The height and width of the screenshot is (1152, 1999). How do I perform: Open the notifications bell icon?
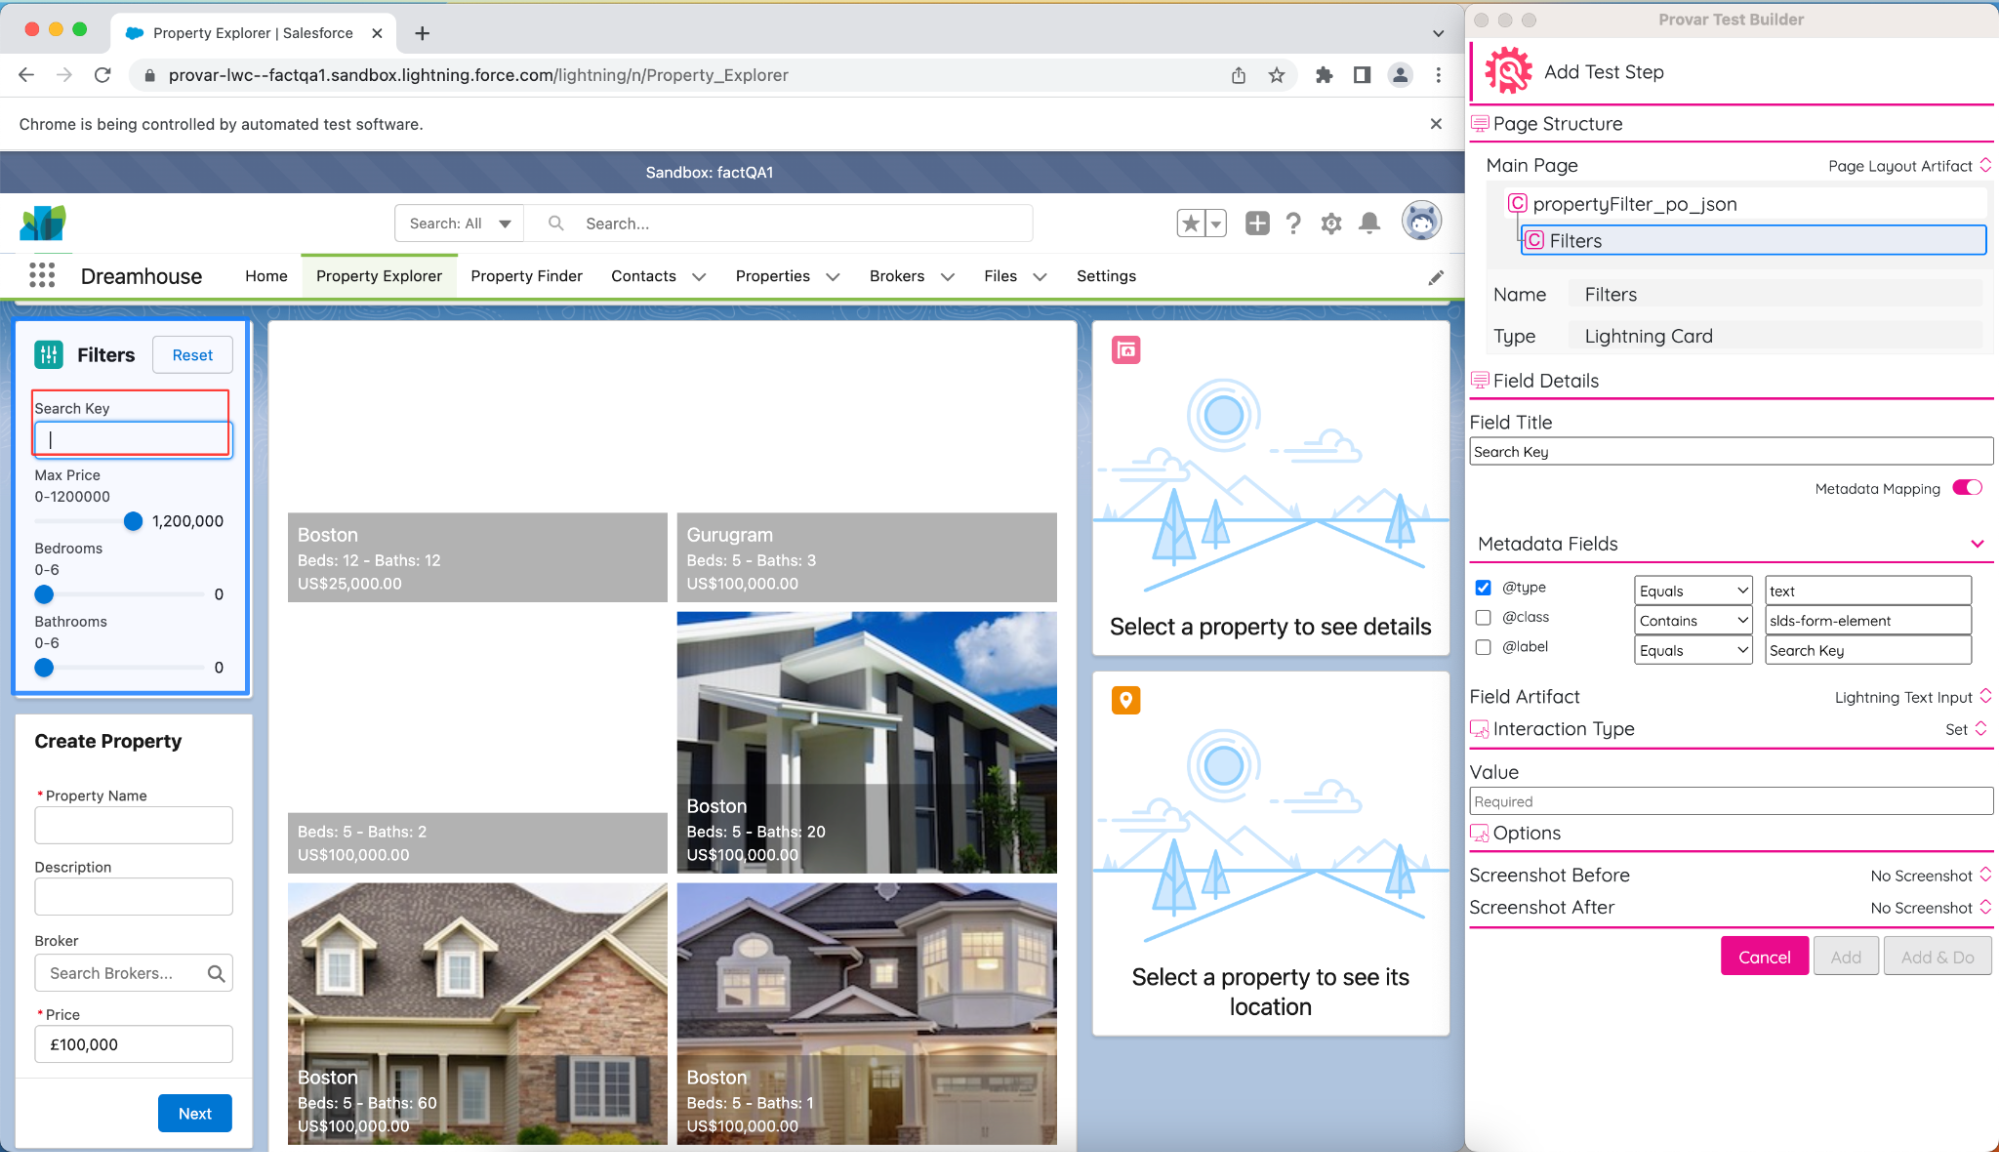click(x=1369, y=223)
